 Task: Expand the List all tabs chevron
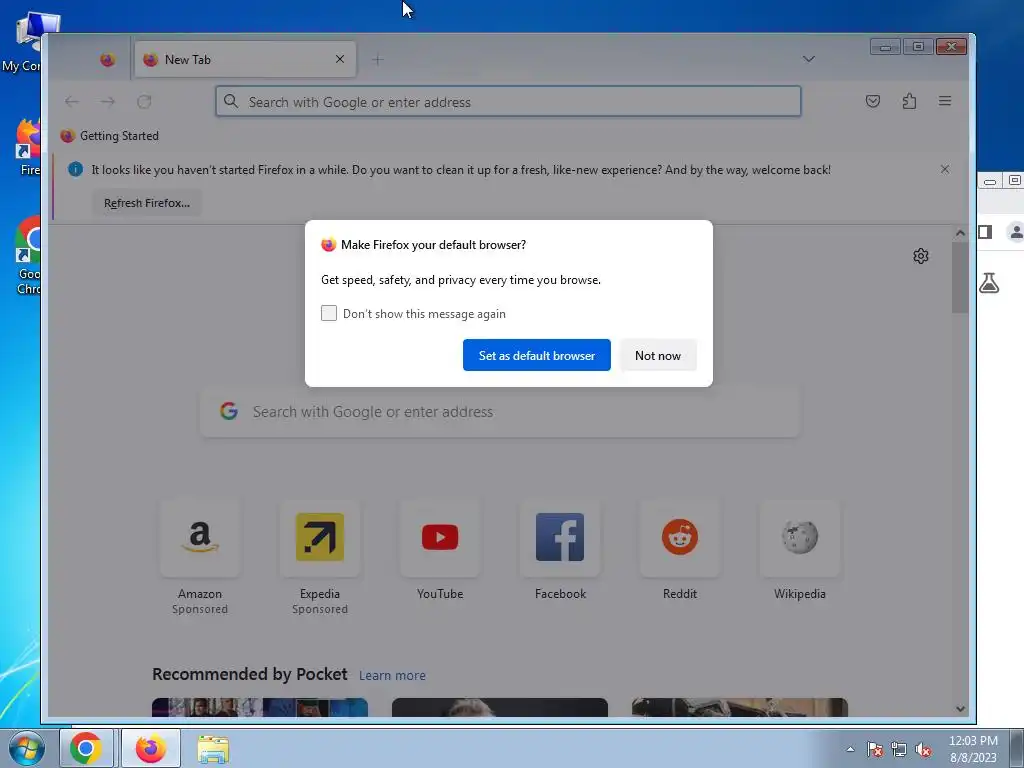pos(808,59)
